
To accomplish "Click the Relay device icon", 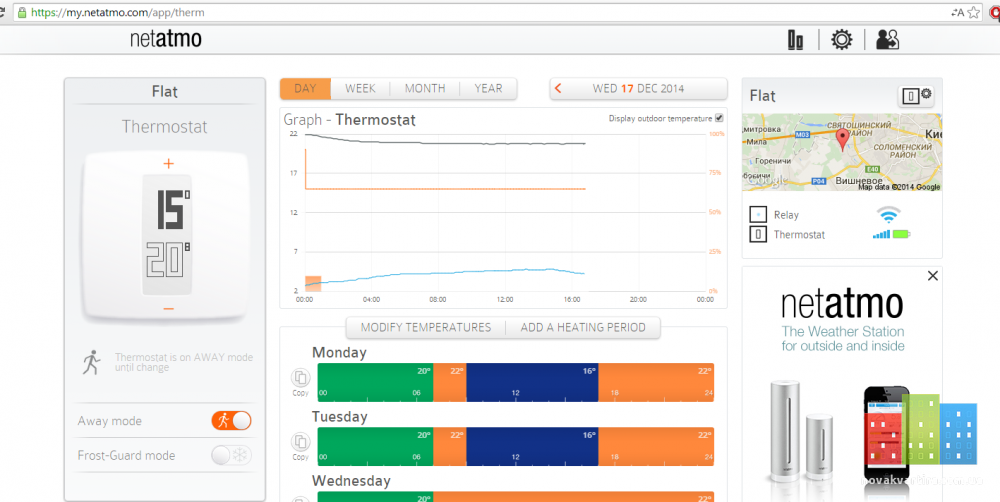I will 758,214.
